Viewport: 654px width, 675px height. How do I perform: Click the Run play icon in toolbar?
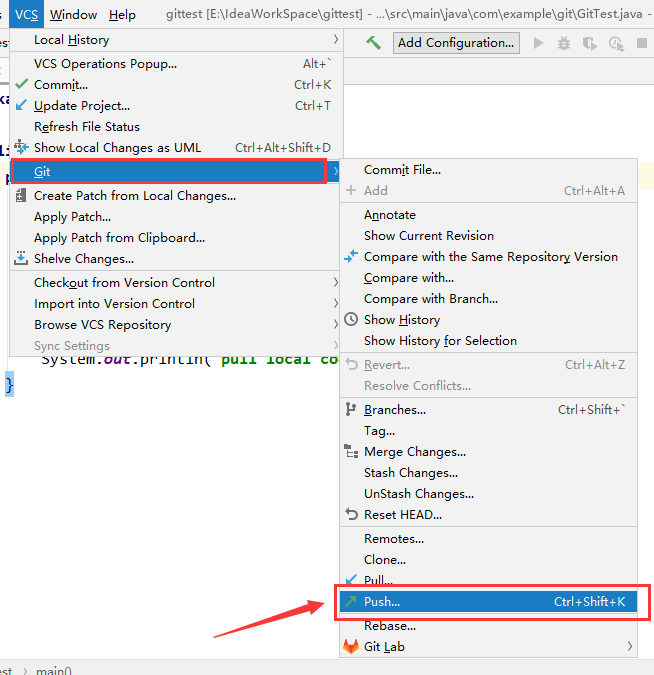coord(538,43)
